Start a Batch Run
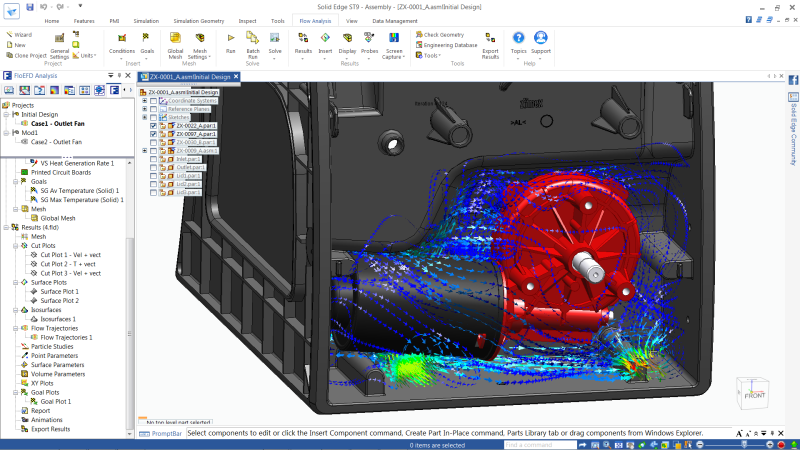The width and height of the screenshot is (800, 450). point(253,45)
